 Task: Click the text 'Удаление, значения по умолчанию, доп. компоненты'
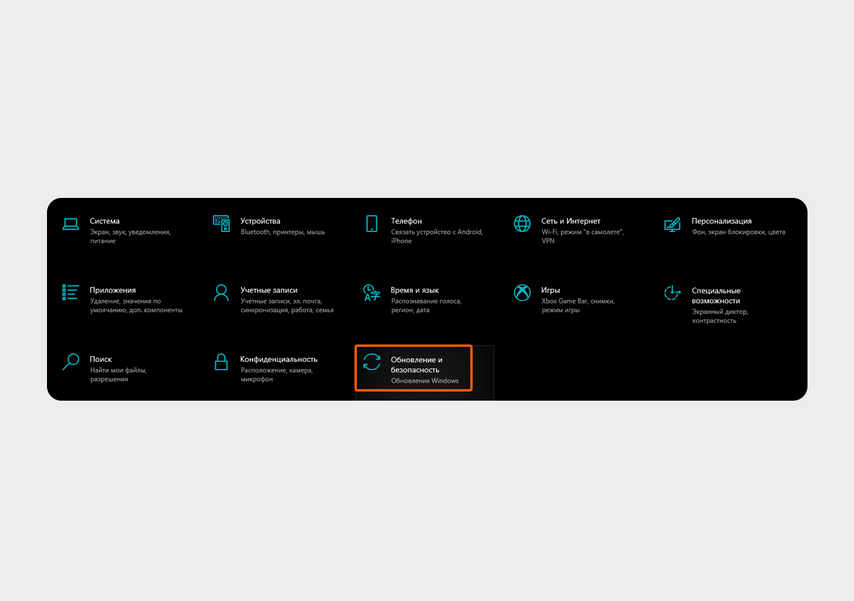(136, 306)
